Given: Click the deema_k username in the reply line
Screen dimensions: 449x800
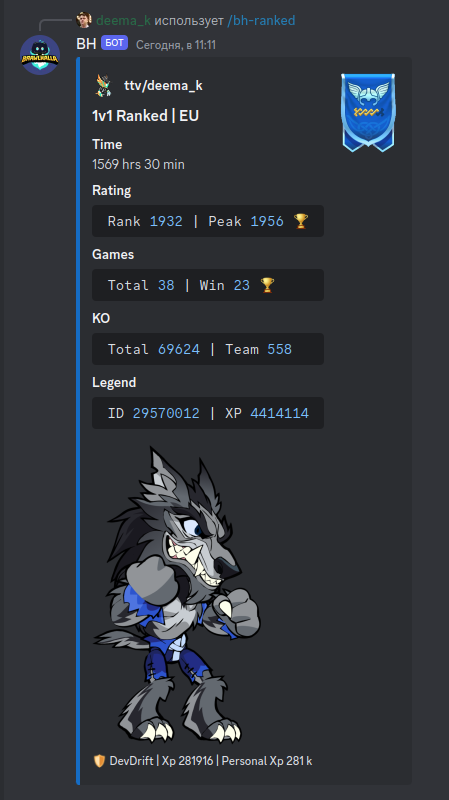Looking at the screenshot, I should [x=123, y=20].
